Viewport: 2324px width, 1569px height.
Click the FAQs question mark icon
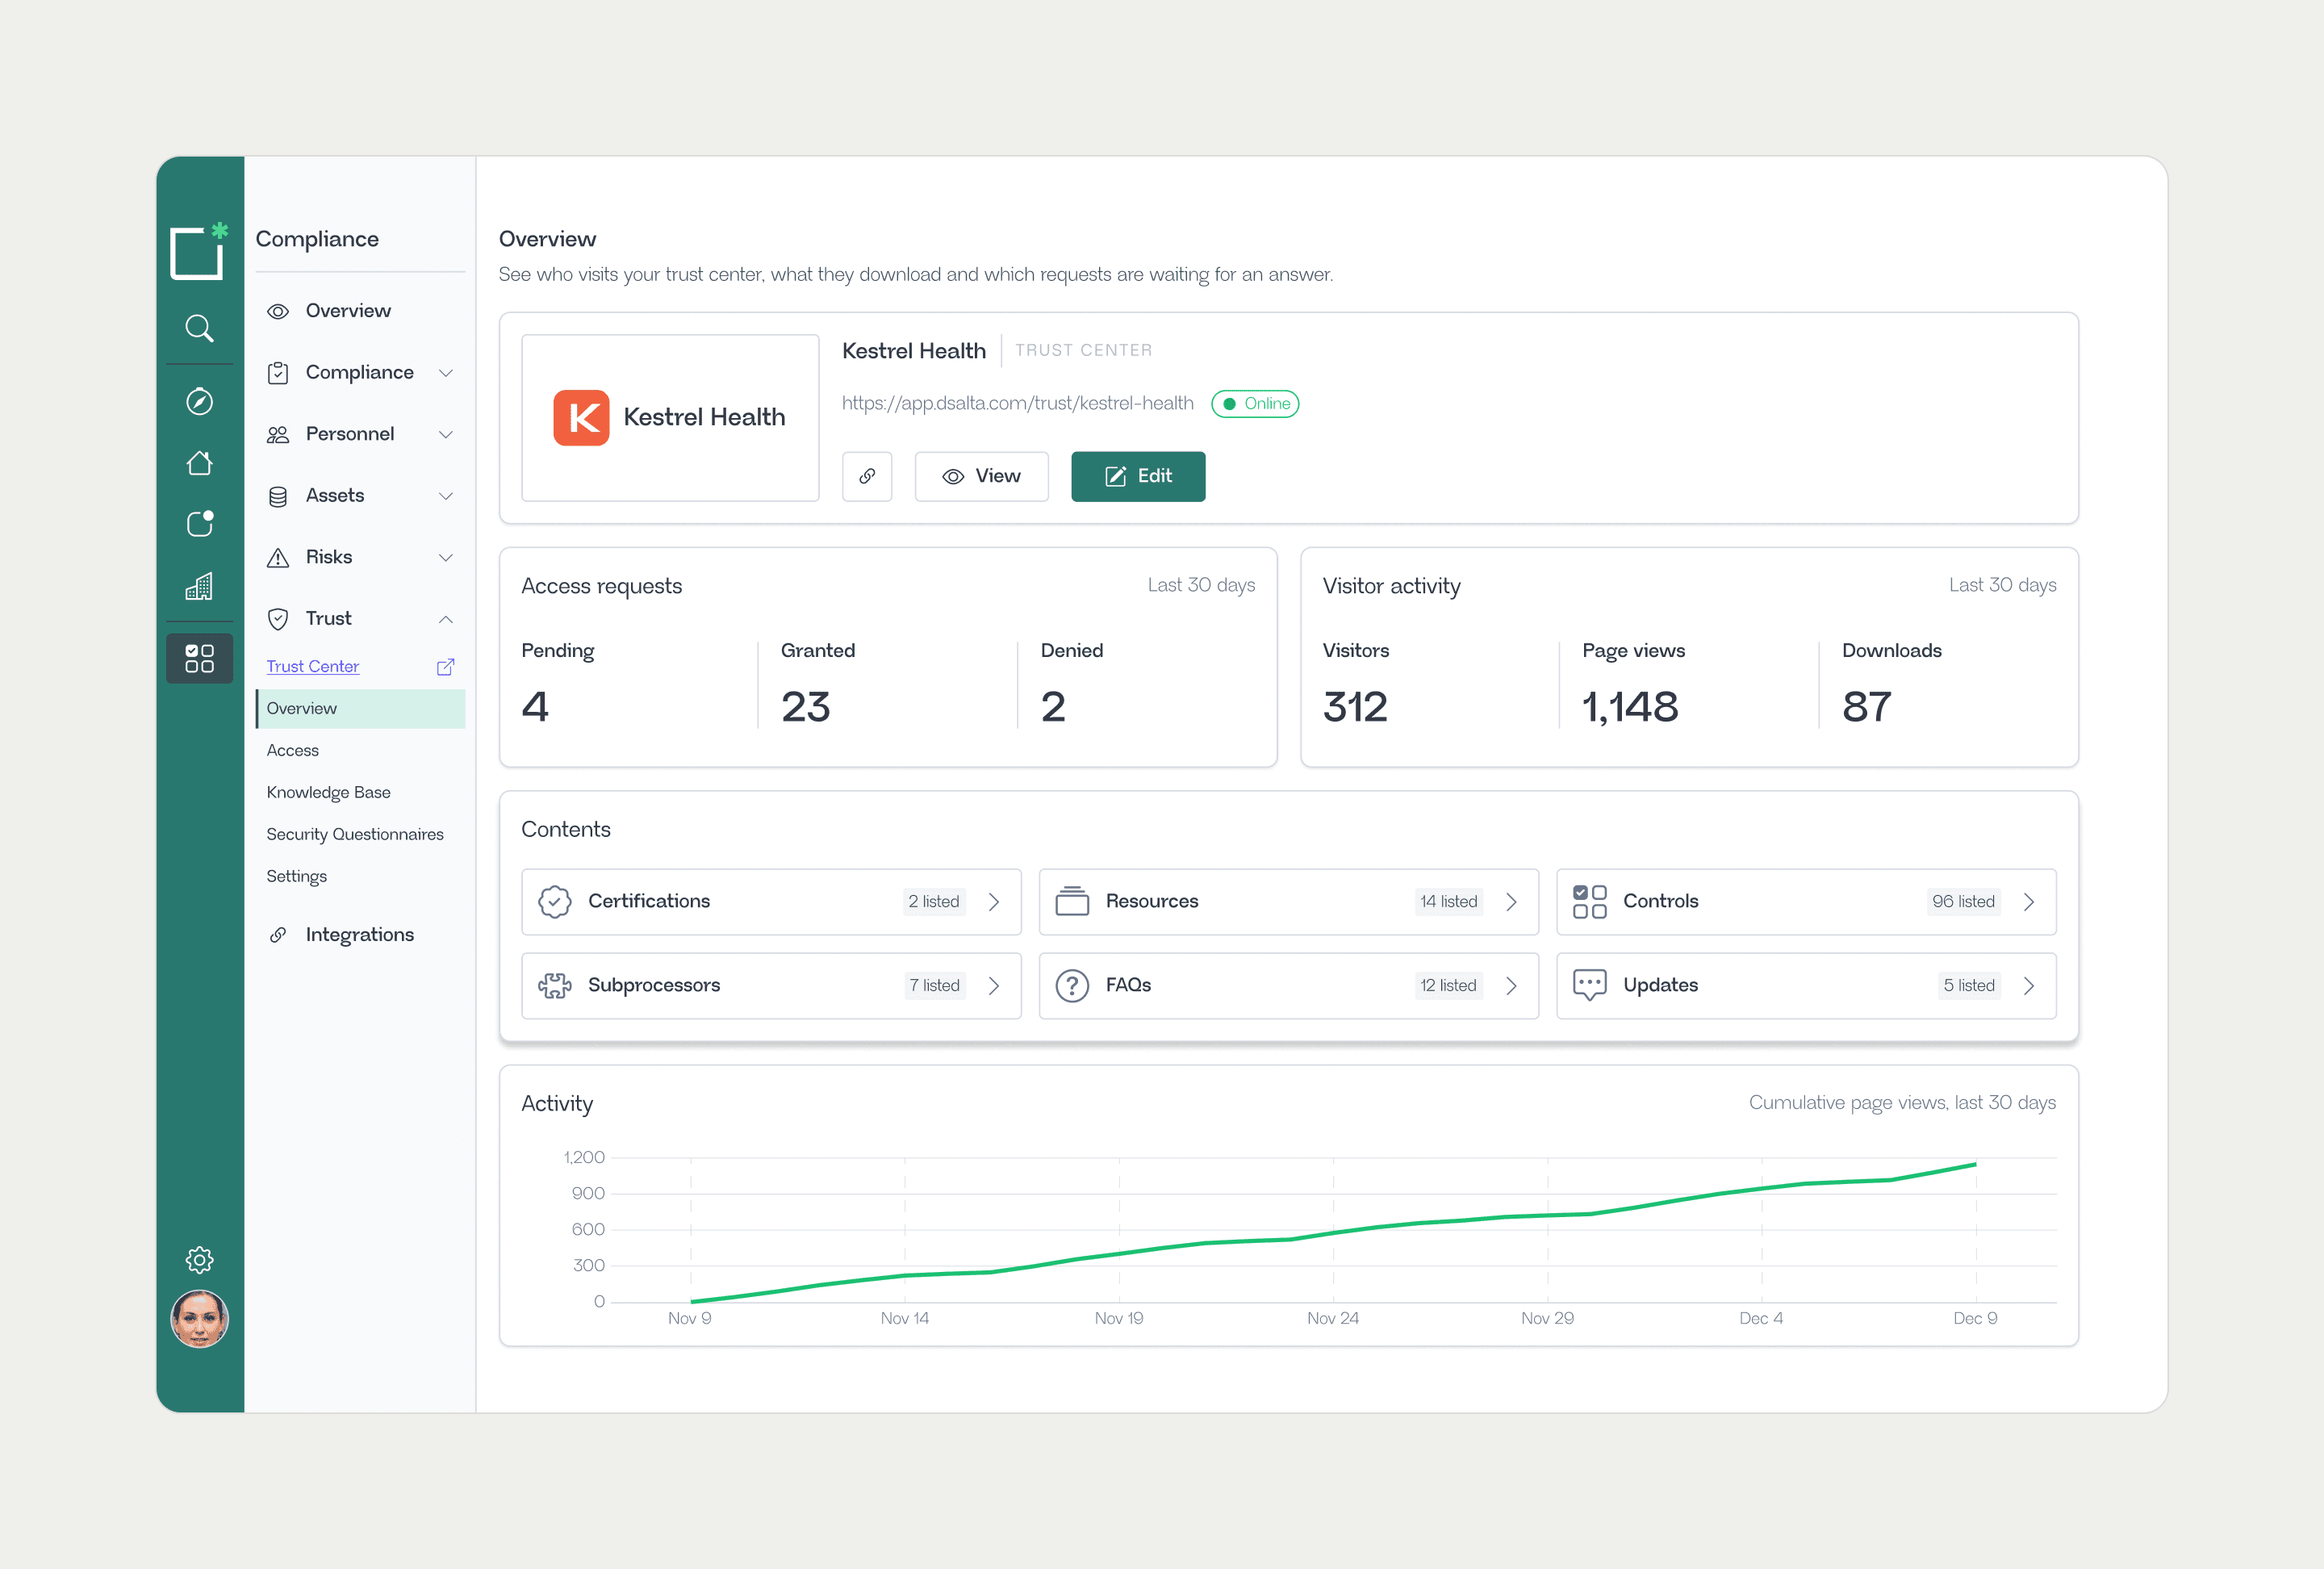point(1072,985)
